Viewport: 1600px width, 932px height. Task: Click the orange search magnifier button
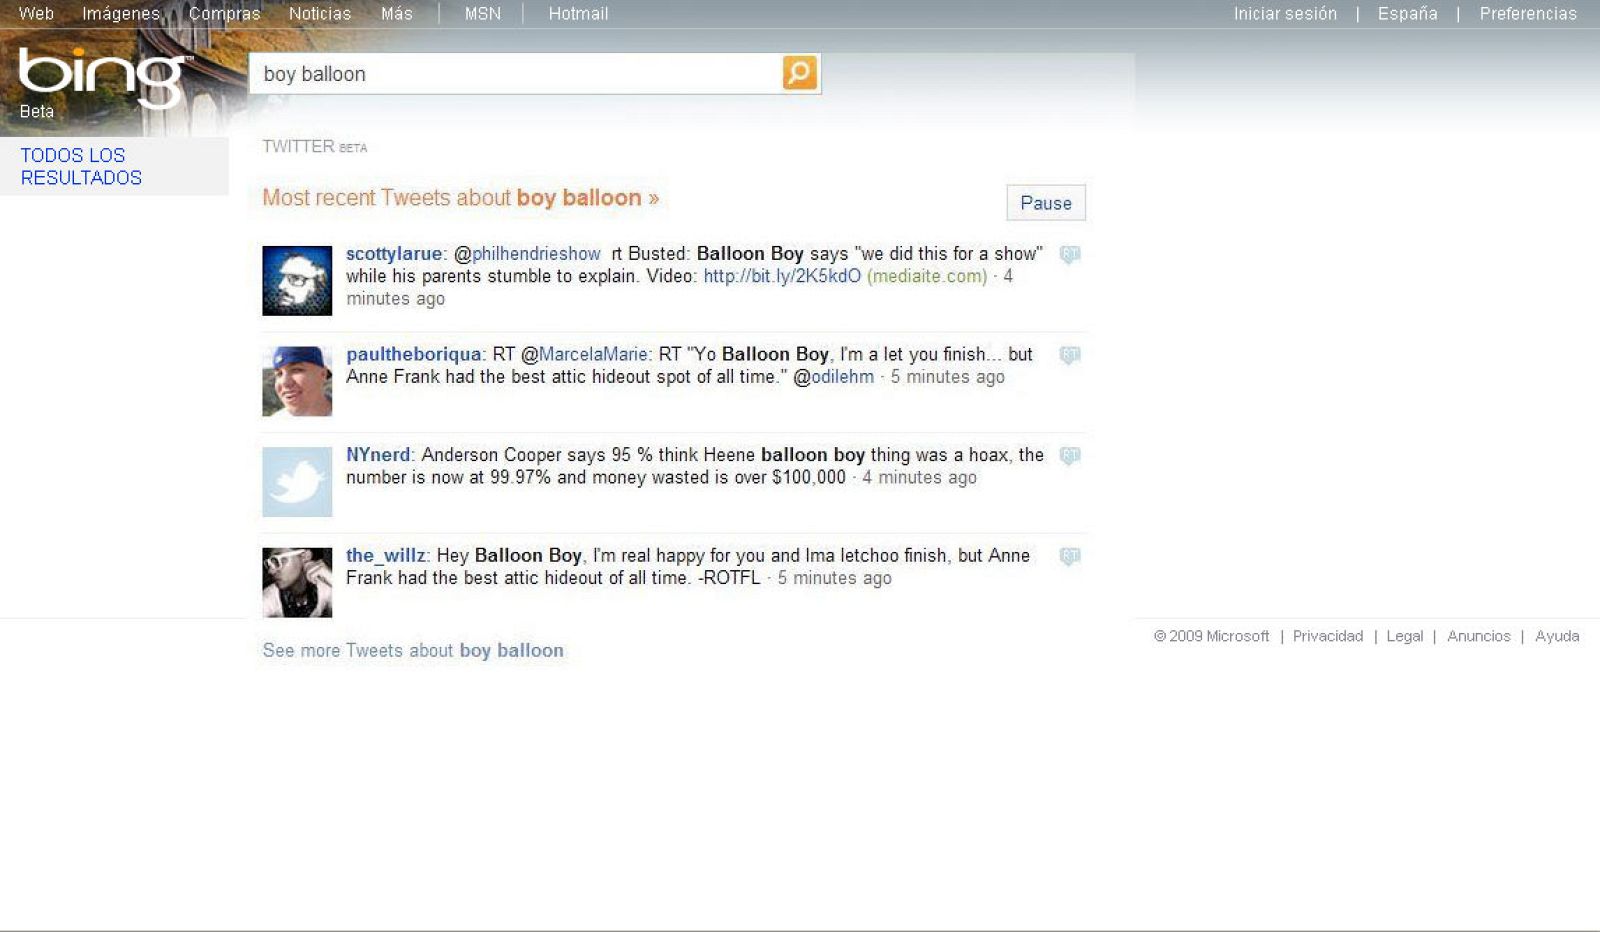tap(799, 73)
